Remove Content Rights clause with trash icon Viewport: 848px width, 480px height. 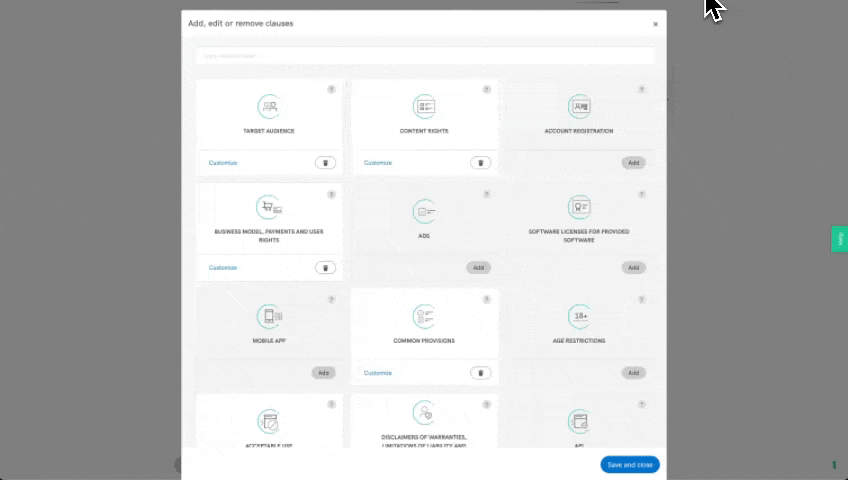(480, 162)
